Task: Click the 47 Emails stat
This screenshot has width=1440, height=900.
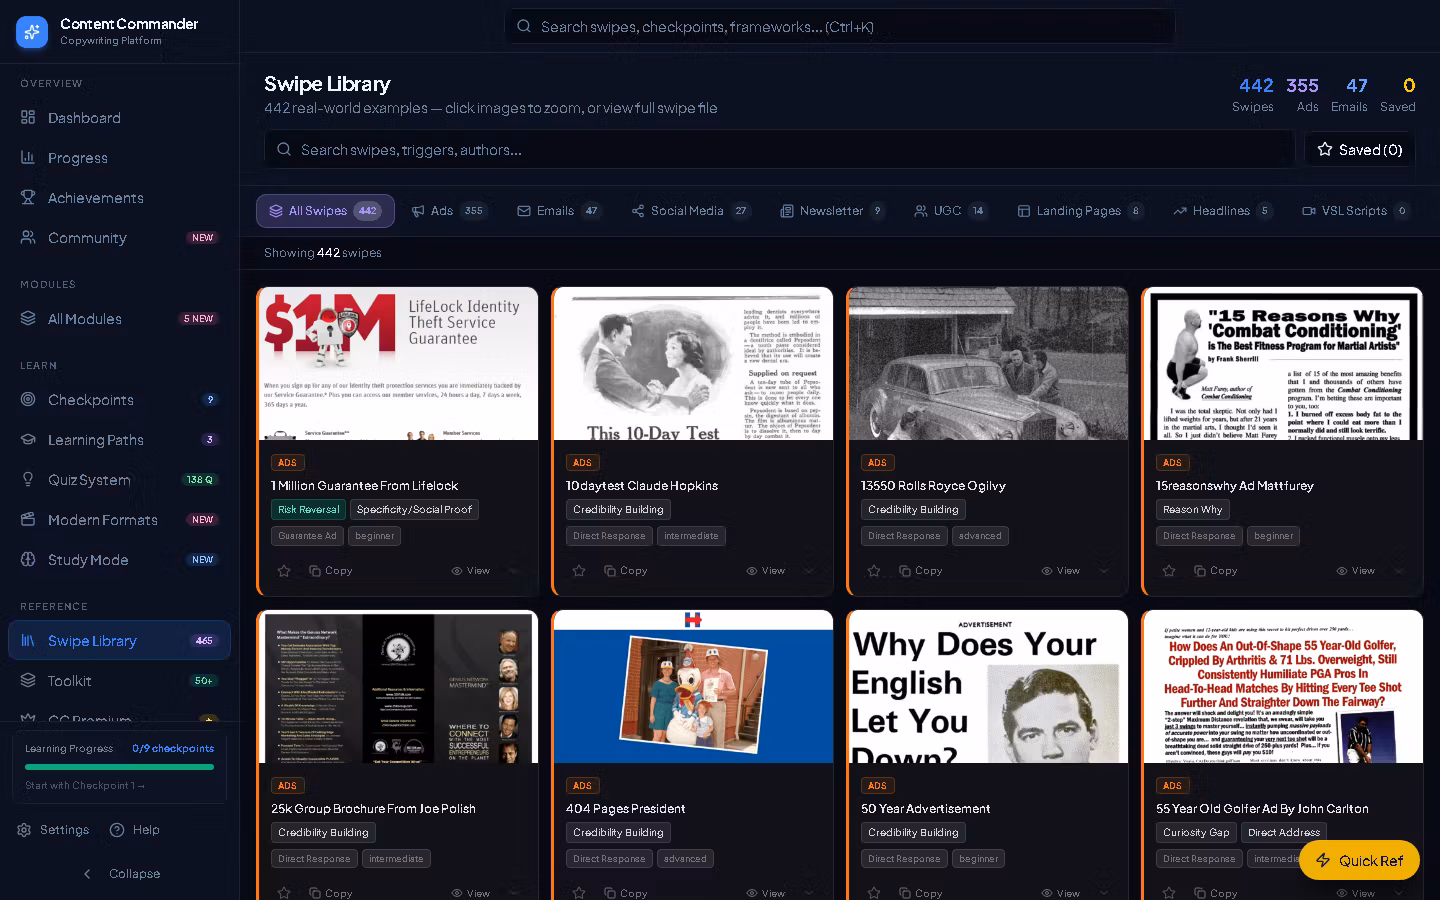Action: (1349, 94)
